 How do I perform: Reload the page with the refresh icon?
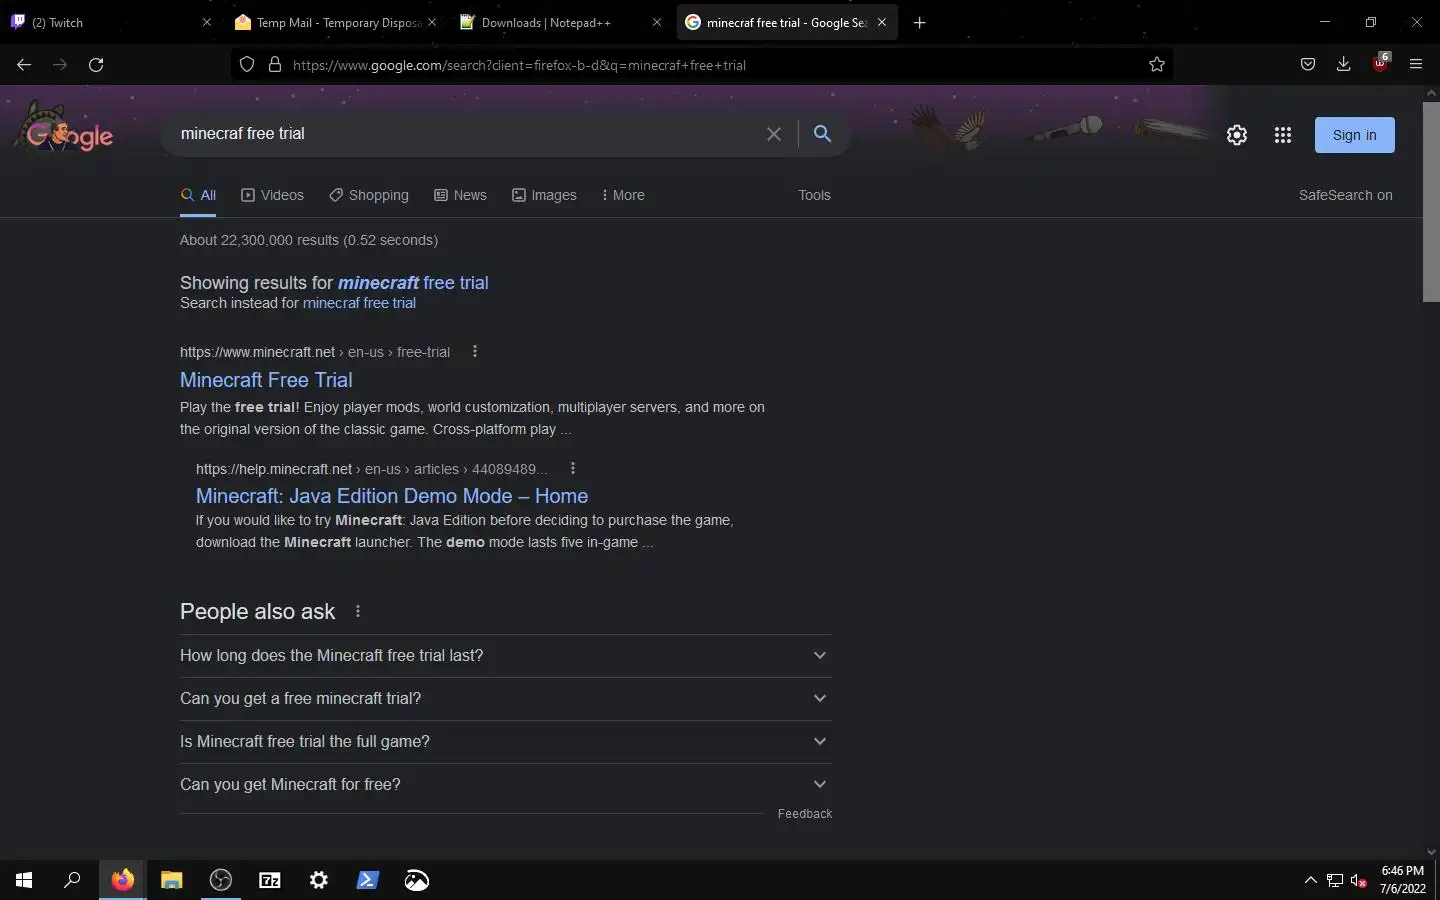pyautogui.click(x=96, y=65)
